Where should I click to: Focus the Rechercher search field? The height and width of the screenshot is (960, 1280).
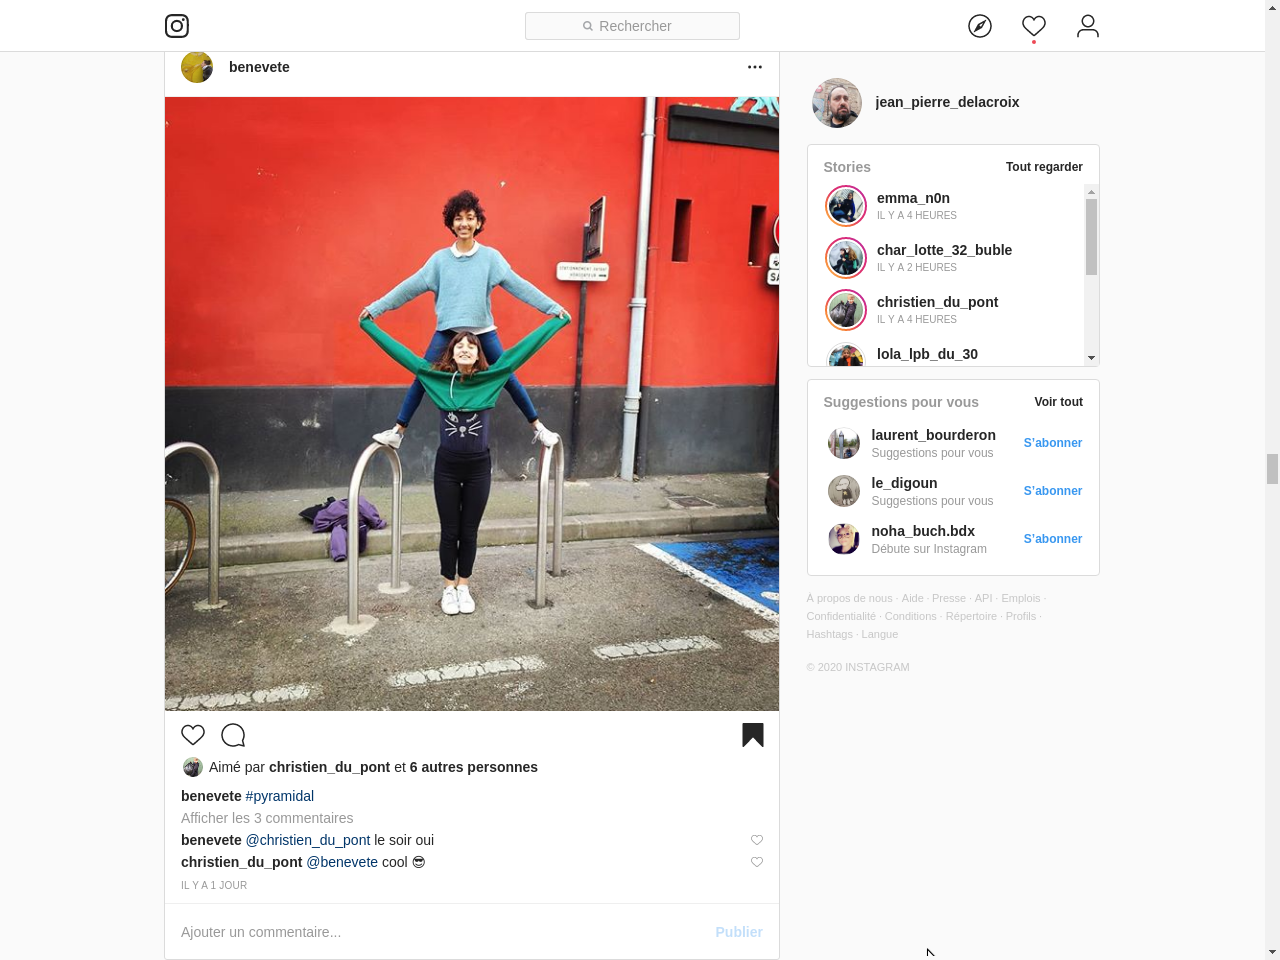pyautogui.click(x=632, y=26)
